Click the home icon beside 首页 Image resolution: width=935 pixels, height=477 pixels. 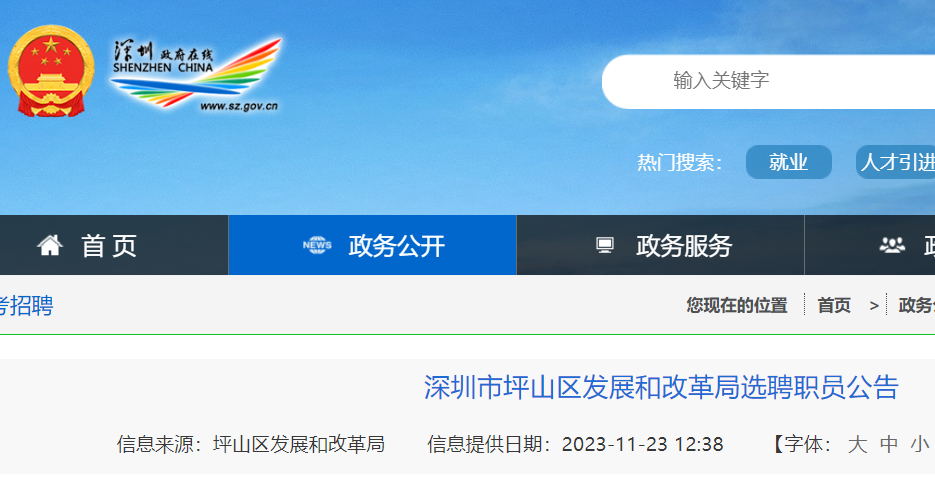point(50,245)
